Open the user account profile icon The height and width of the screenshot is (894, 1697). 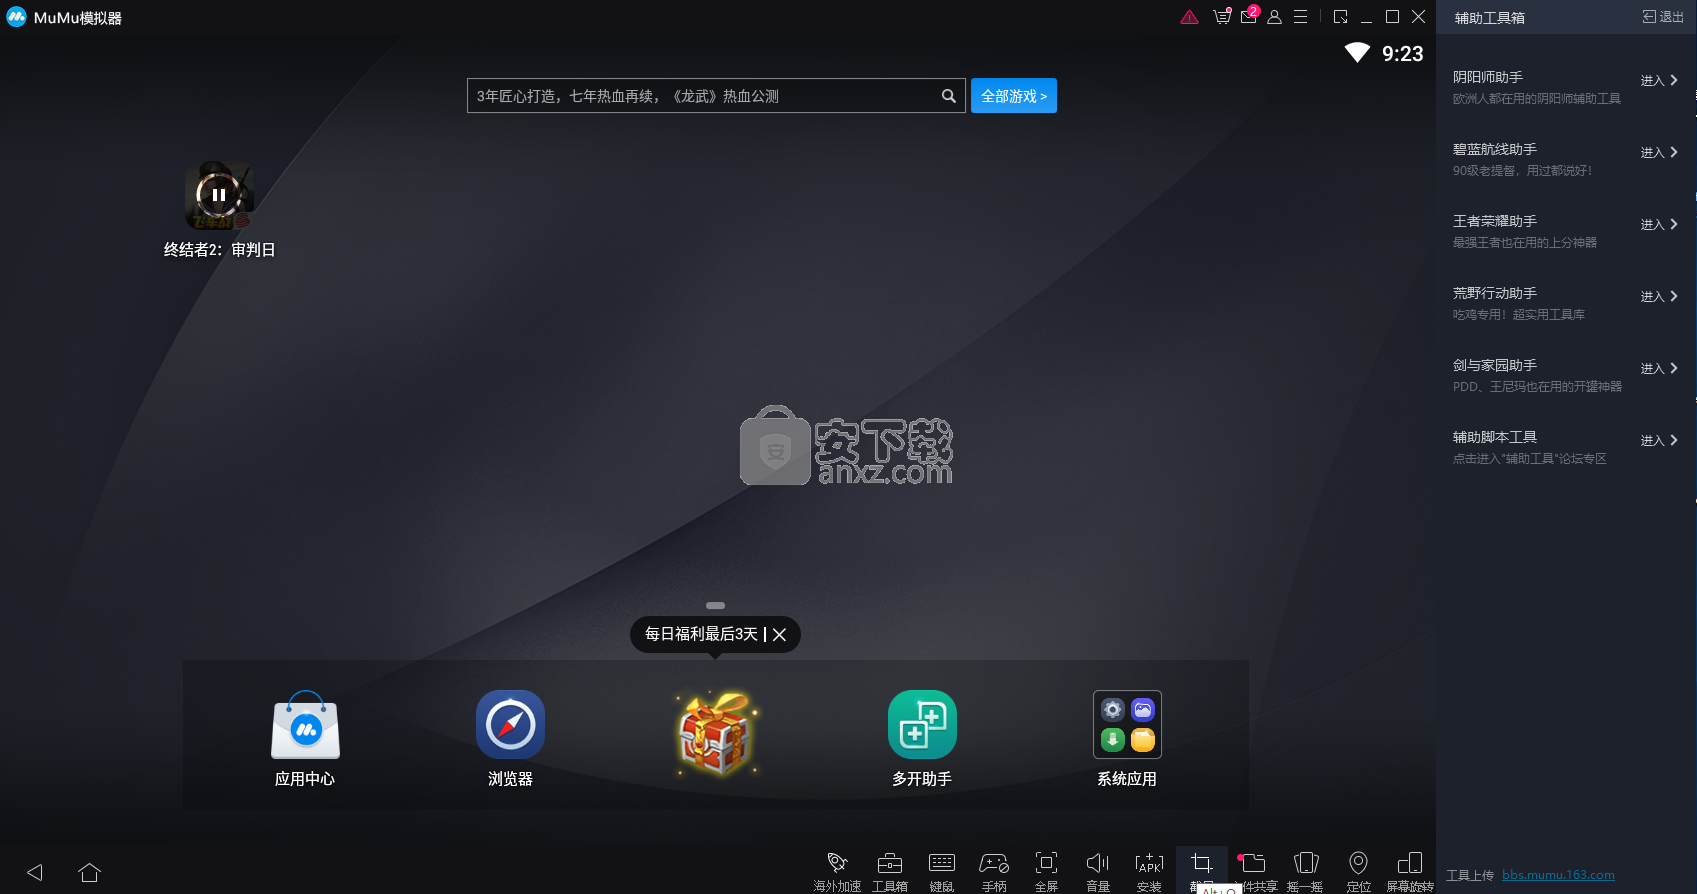pos(1274,17)
